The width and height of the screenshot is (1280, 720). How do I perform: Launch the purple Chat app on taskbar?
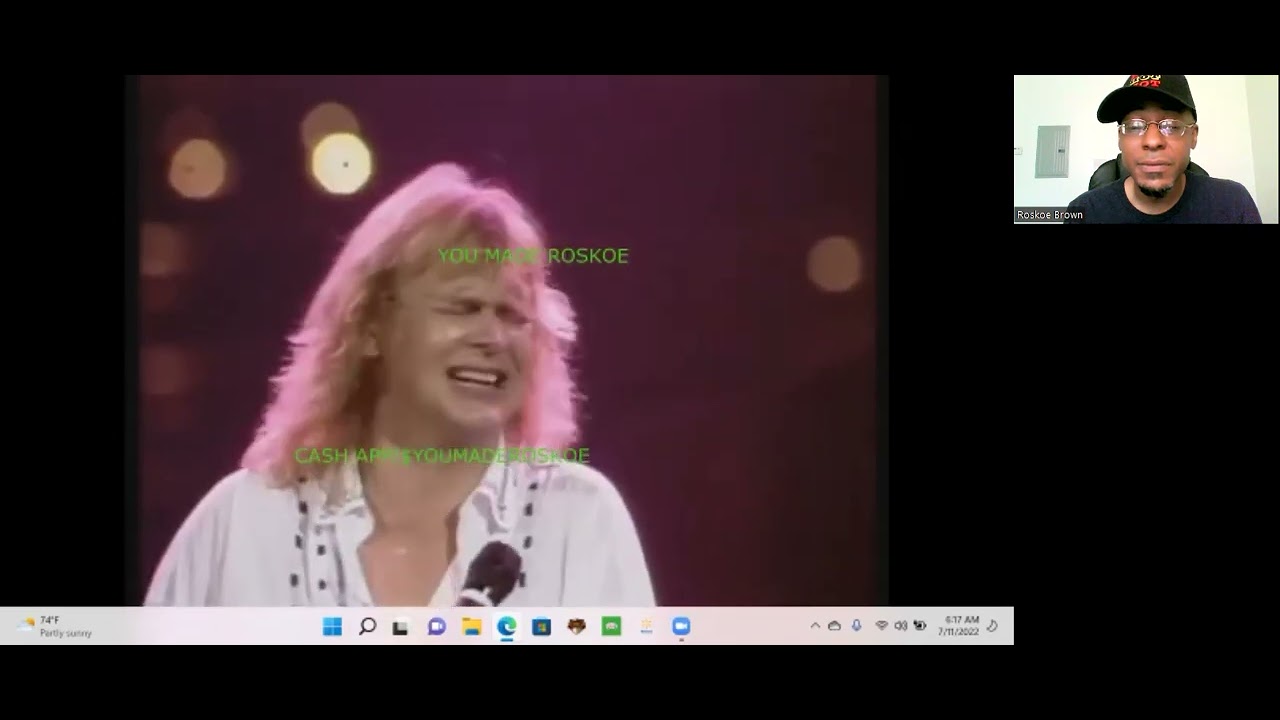click(436, 626)
